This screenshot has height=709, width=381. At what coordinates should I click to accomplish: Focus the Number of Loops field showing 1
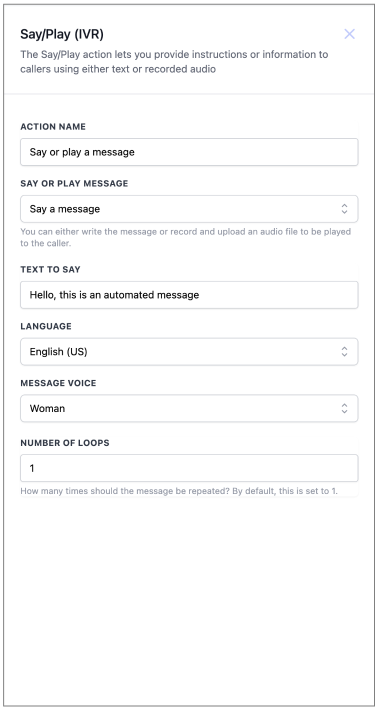click(x=189, y=468)
